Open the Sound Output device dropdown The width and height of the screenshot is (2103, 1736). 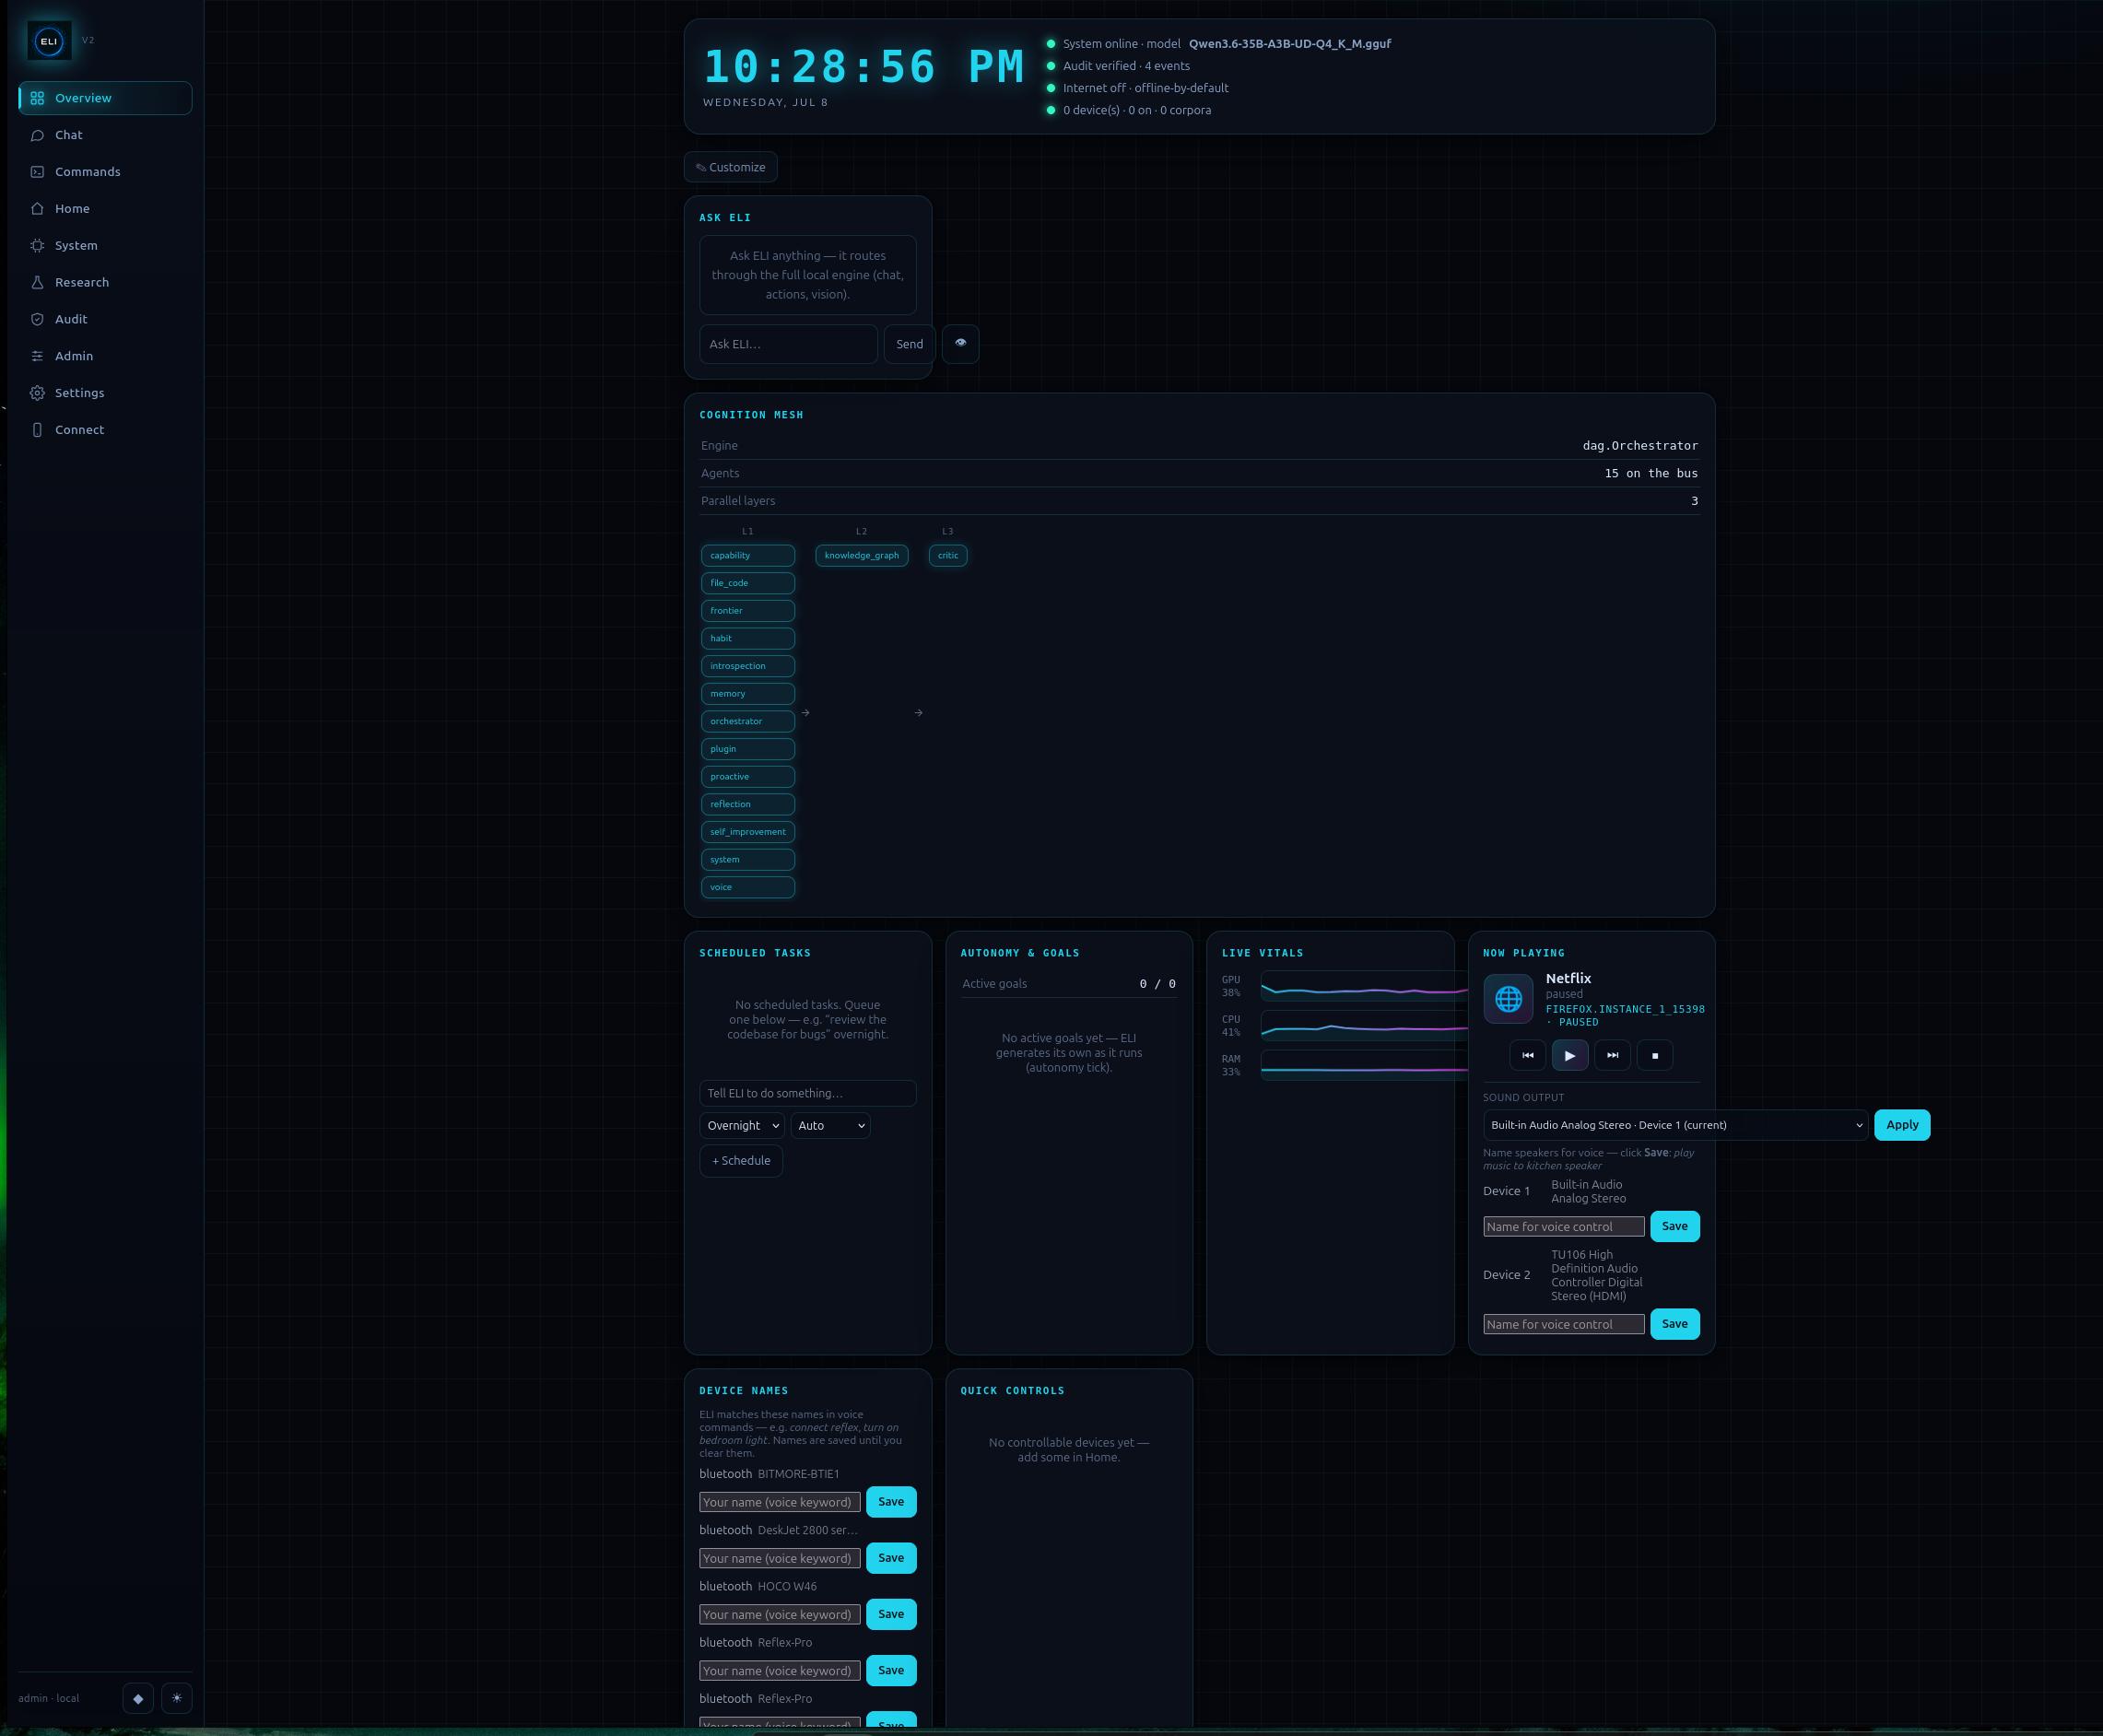point(1676,1125)
